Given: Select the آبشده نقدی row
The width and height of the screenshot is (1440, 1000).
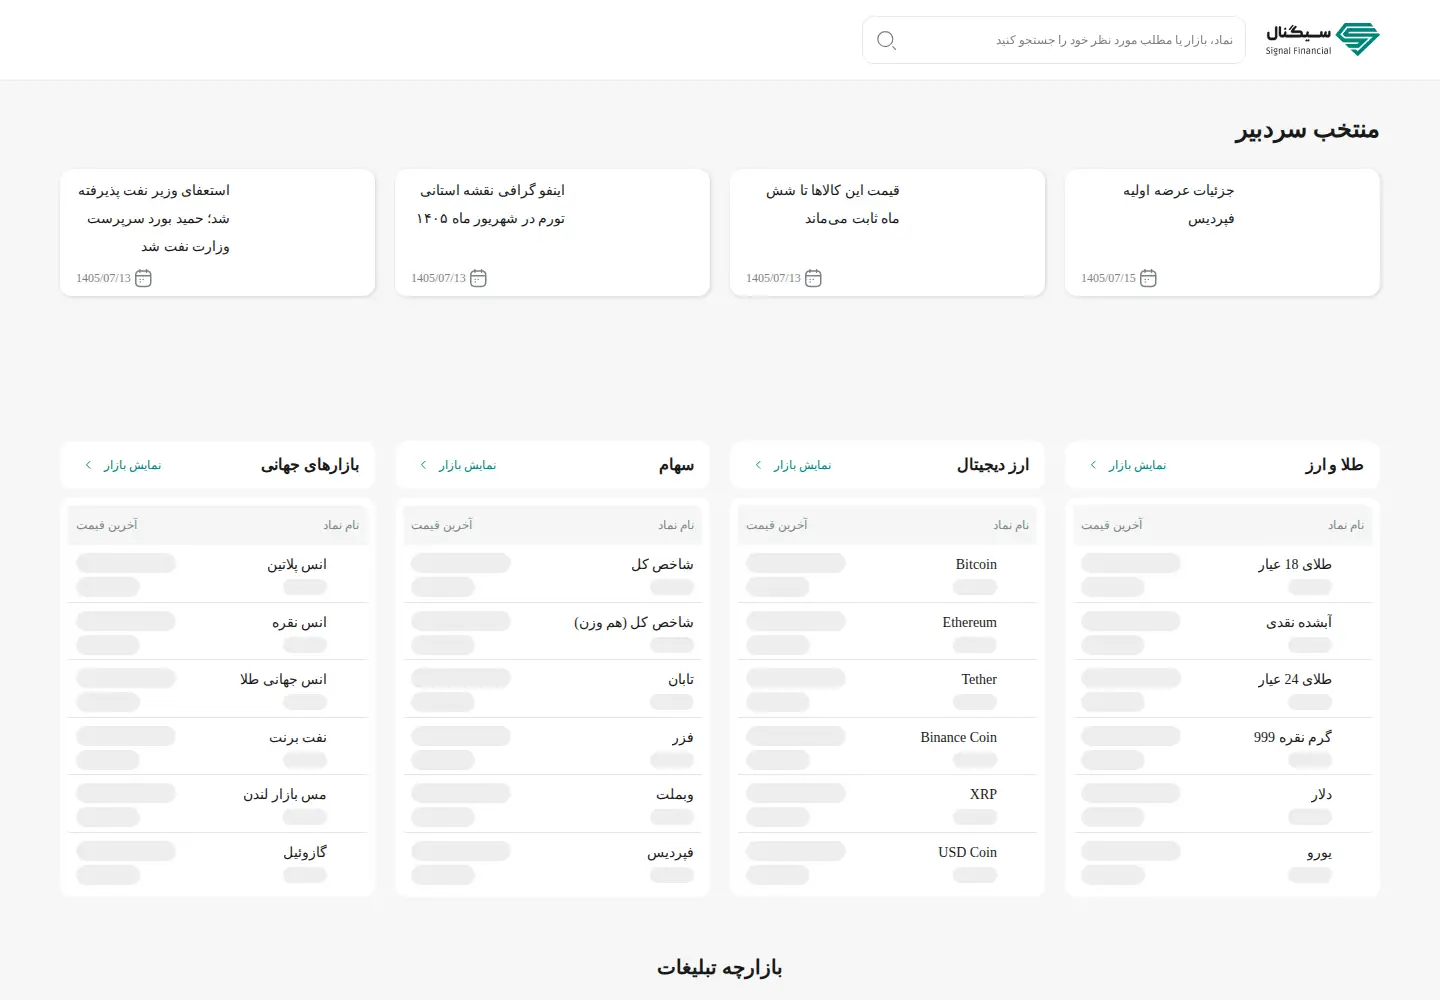Looking at the screenshot, I should tap(1222, 632).
